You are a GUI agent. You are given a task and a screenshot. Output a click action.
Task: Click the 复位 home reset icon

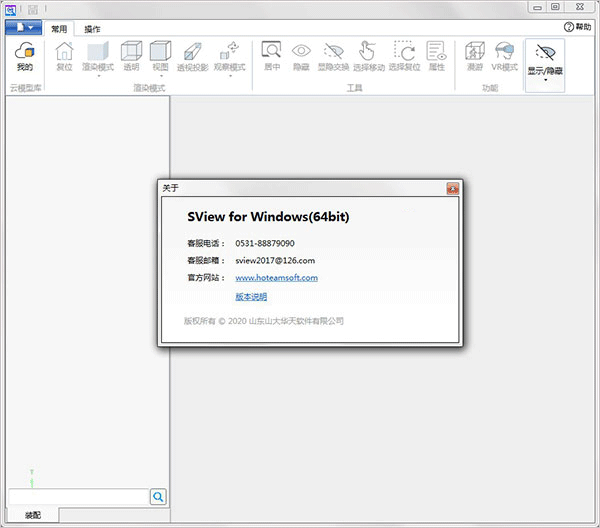(64, 56)
